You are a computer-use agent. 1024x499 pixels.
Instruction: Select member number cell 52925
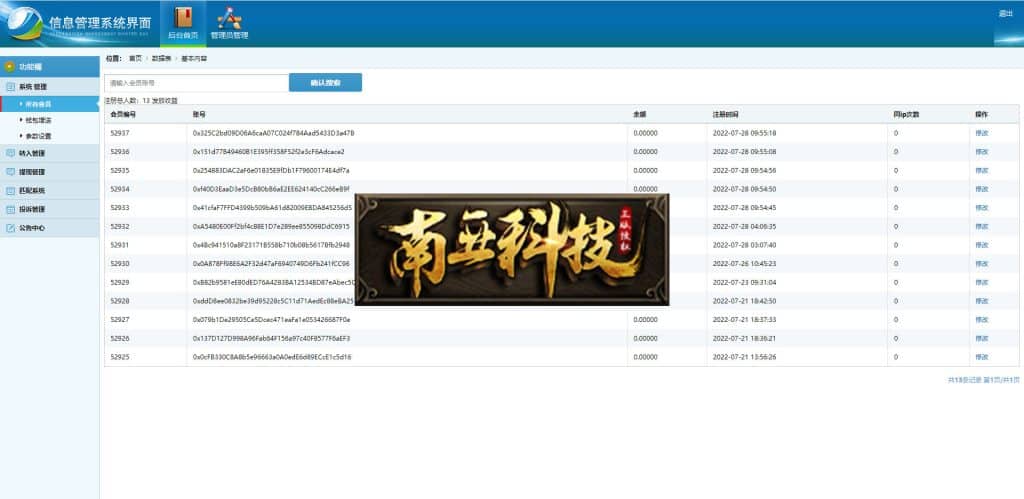pyautogui.click(x=120, y=357)
